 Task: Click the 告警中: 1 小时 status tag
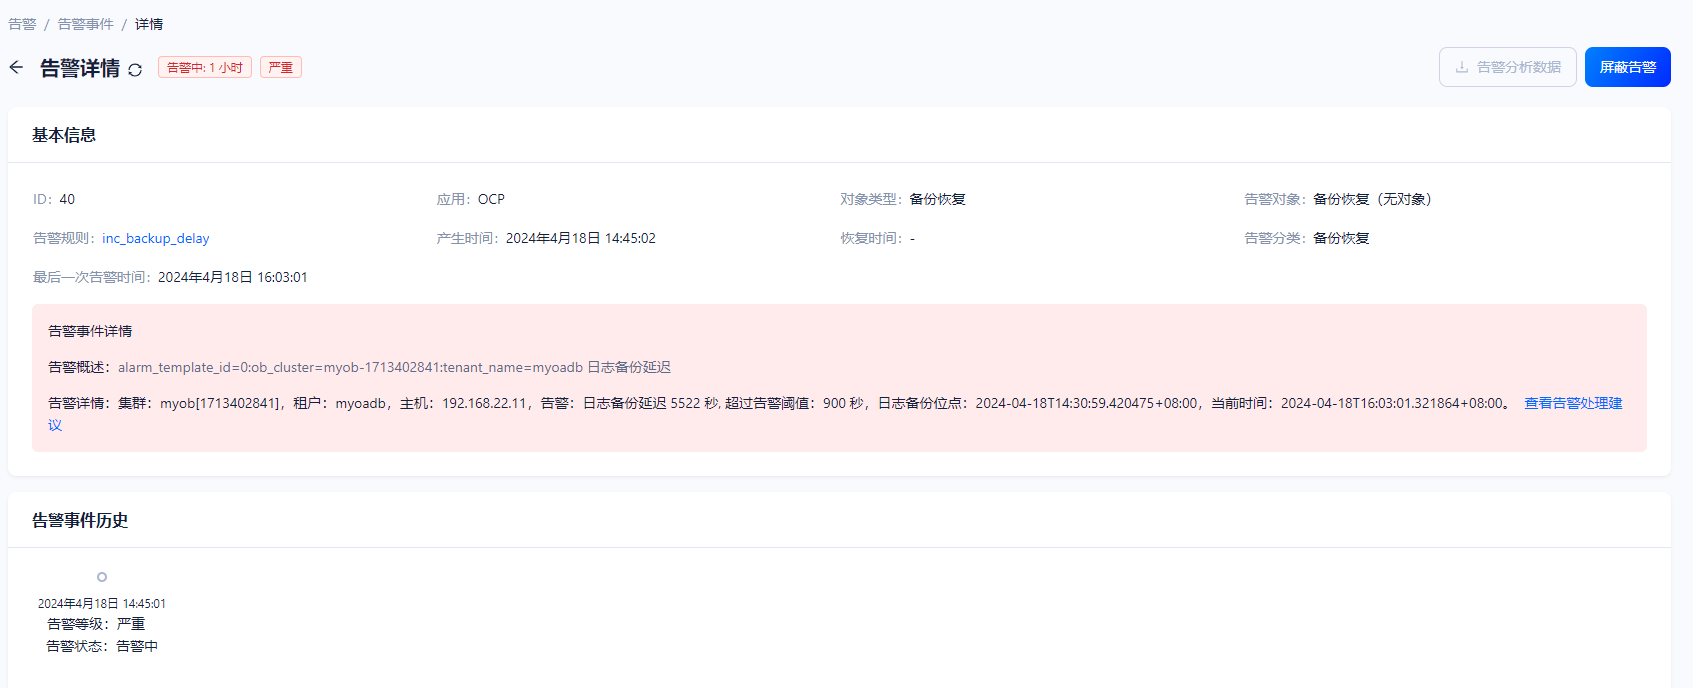coord(205,67)
